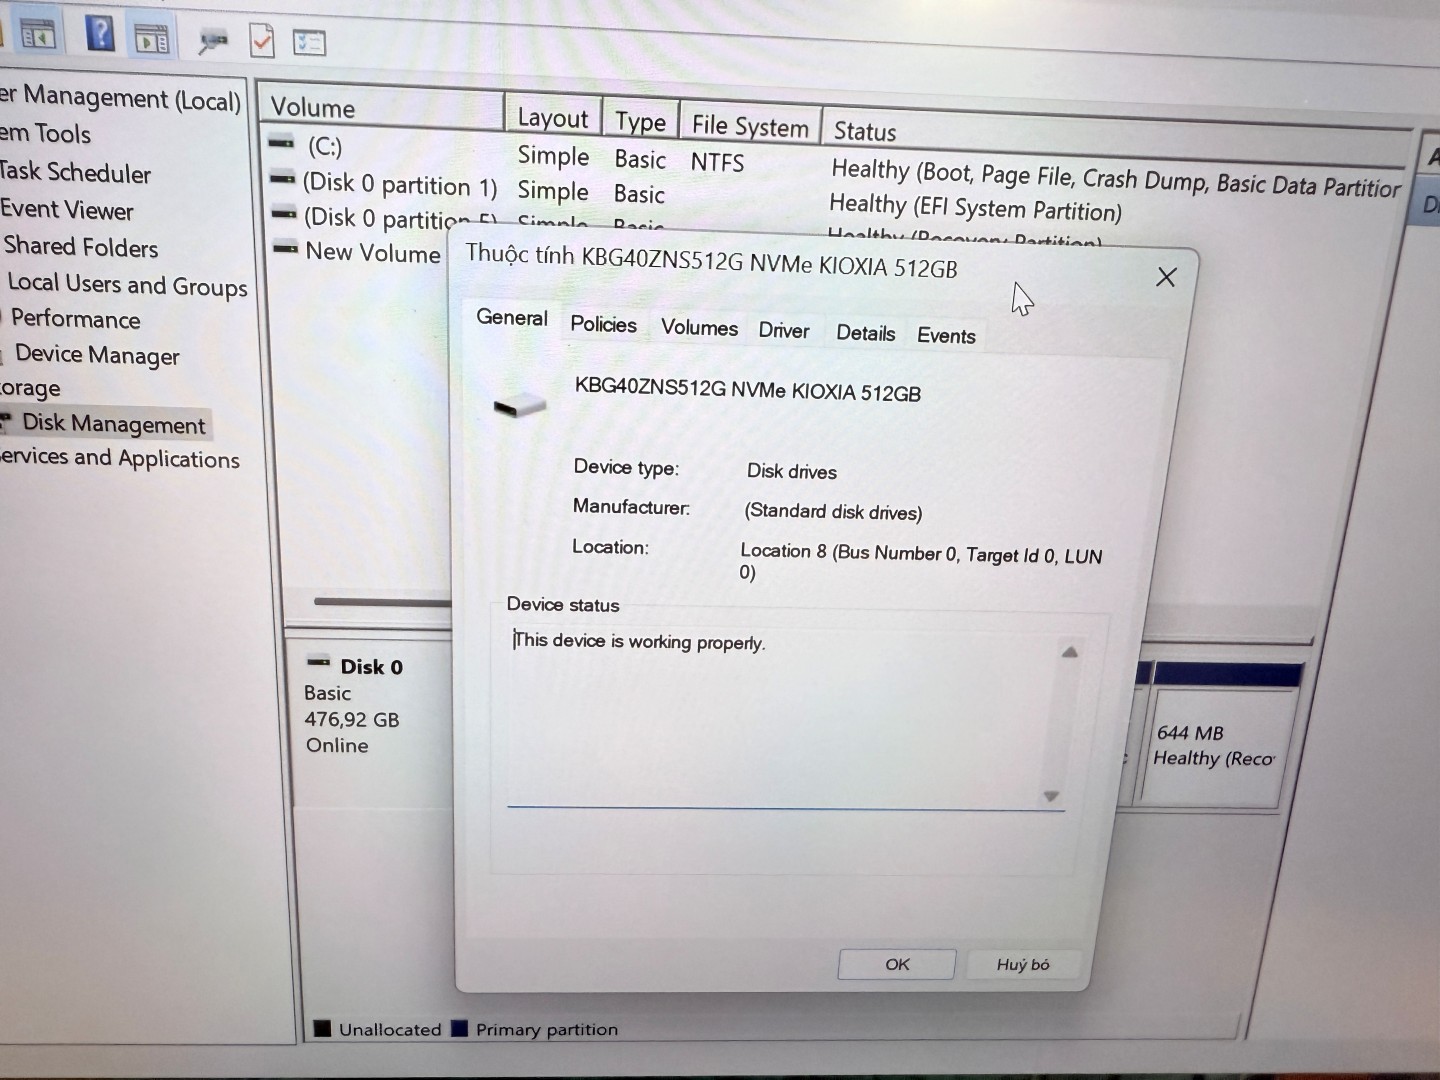Click "Healthy (EFI System Partition)" status text
The image size is (1440, 1080).
[x=975, y=207]
